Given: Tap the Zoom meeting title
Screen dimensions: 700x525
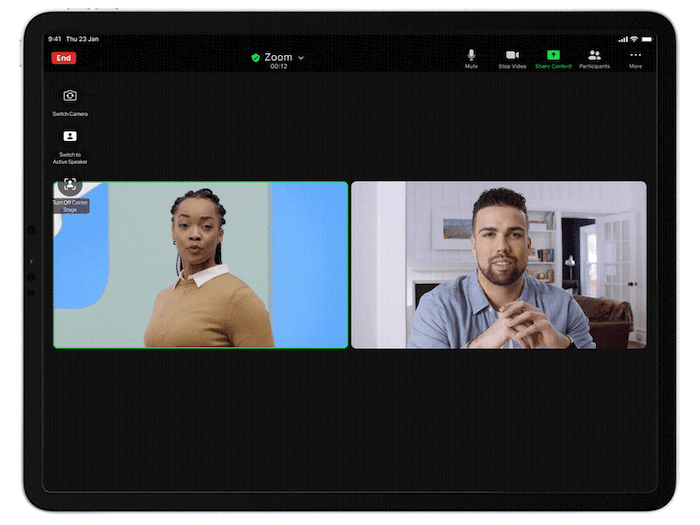Looking at the screenshot, I should [278, 58].
